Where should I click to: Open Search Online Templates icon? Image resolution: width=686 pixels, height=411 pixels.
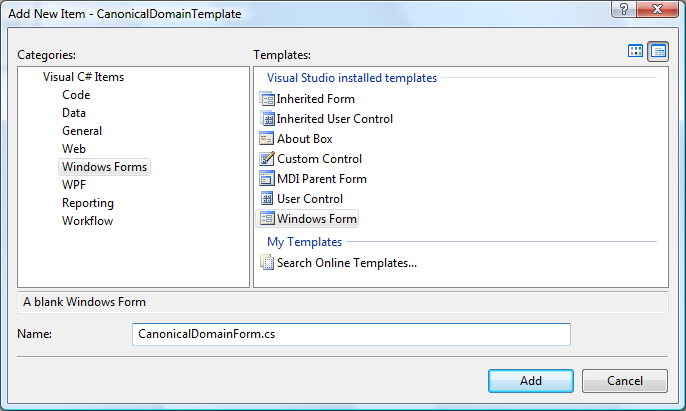[267, 263]
